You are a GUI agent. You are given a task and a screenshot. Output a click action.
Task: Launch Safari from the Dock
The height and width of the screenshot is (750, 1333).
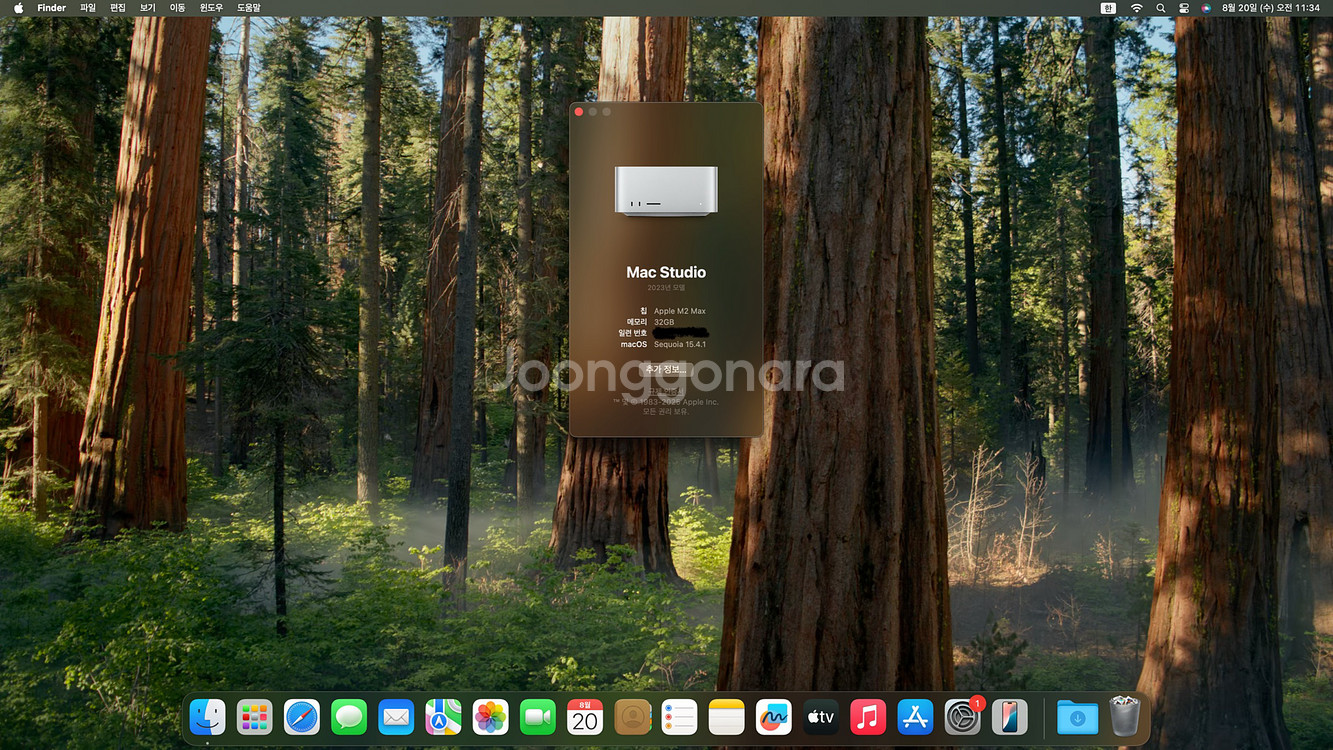tap(302, 717)
